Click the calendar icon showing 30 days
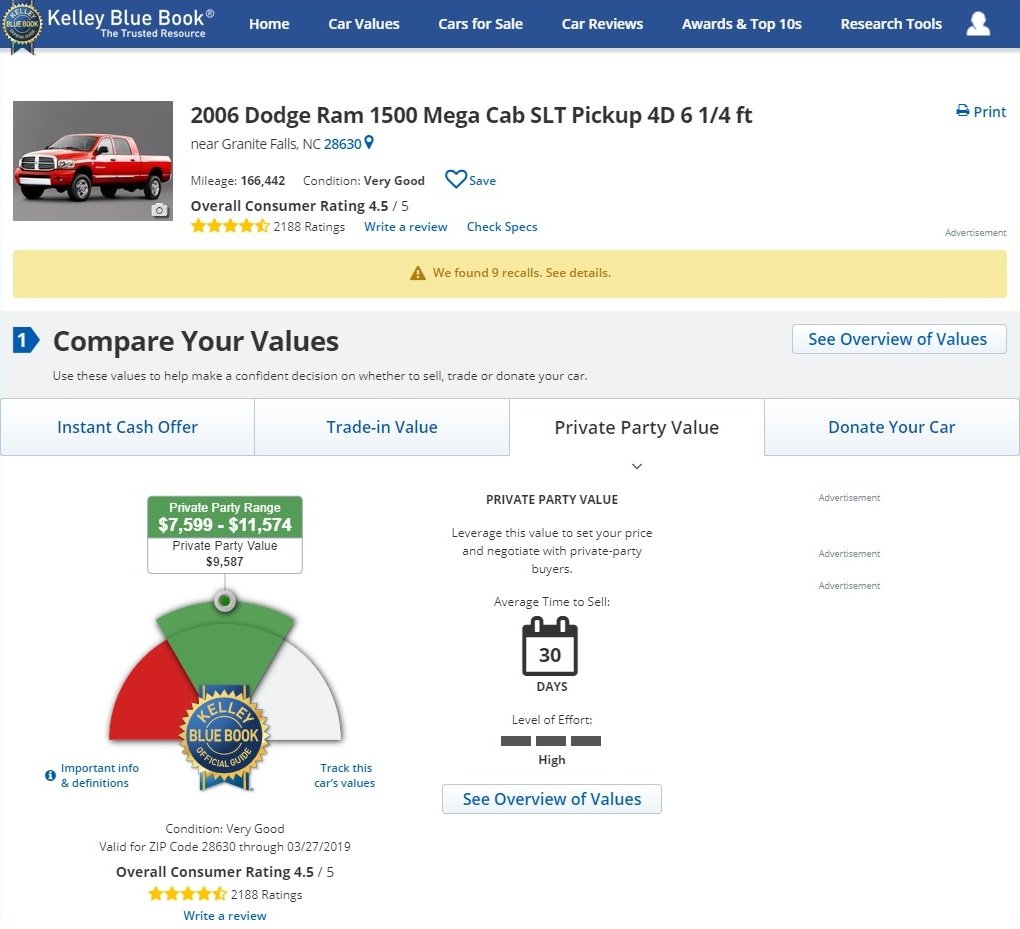This screenshot has width=1020, height=929. point(550,647)
